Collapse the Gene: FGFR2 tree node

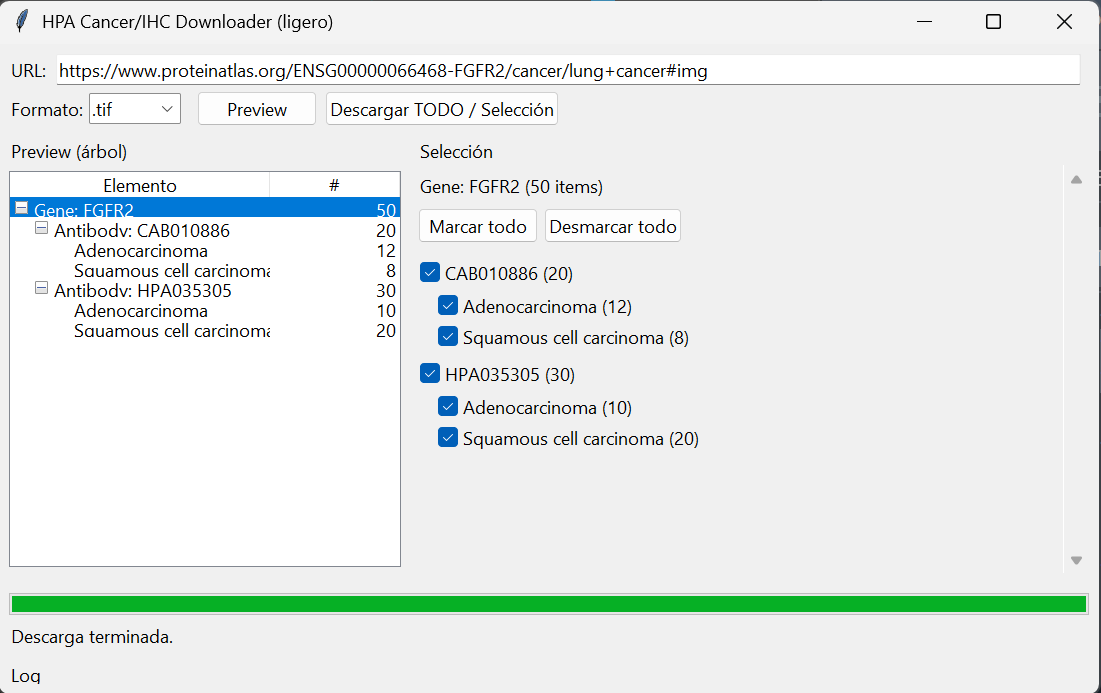point(21,209)
